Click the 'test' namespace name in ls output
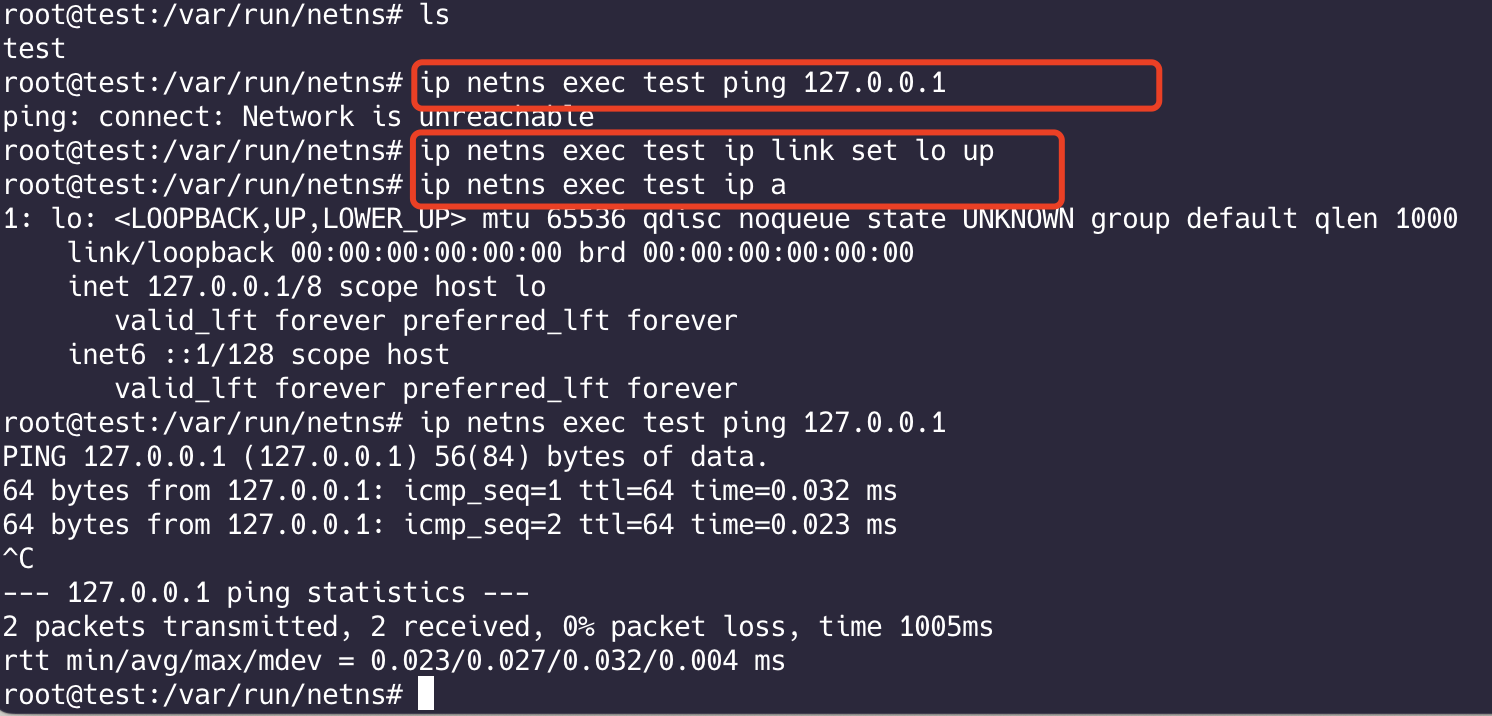 34,49
